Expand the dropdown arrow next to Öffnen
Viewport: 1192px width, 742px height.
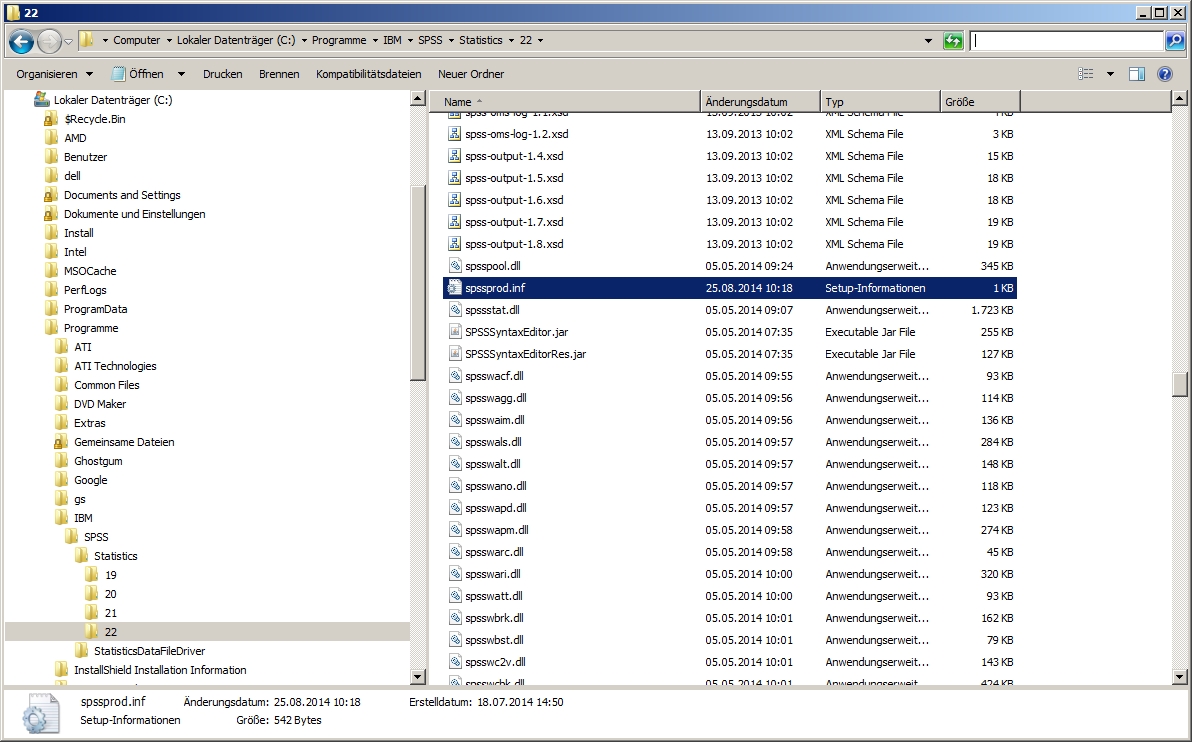(181, 74)
